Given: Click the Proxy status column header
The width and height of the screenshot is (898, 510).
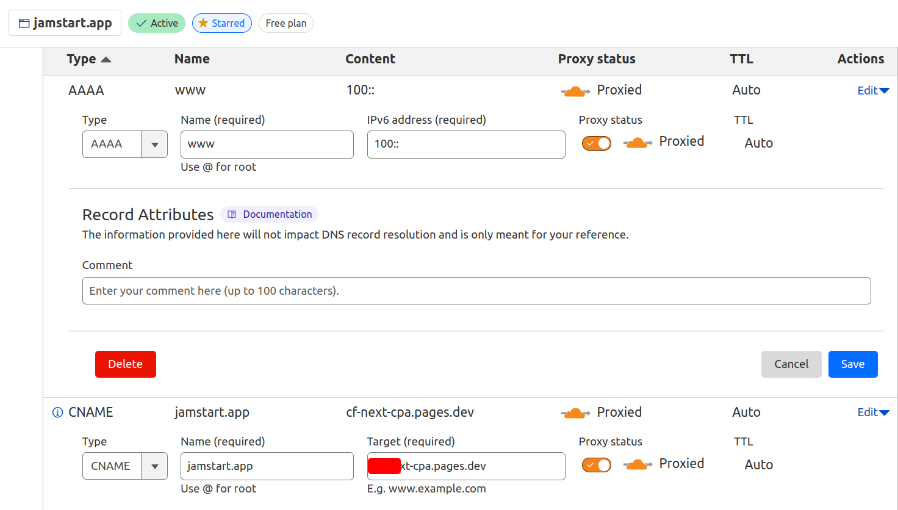Looking at the screenshot, I should [x=597, y=59].
